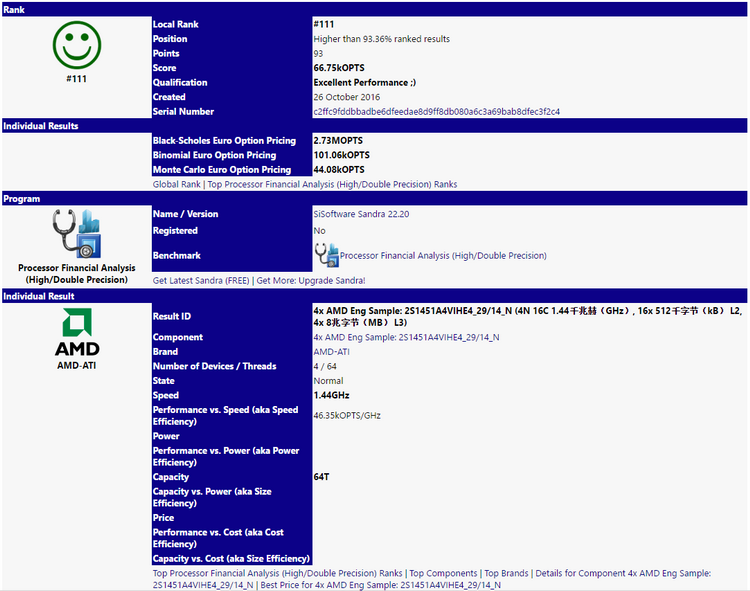Open the Component row's AMD Eng Sample link
The width and height of the screenshot is (750, 591).
point(406,338)
